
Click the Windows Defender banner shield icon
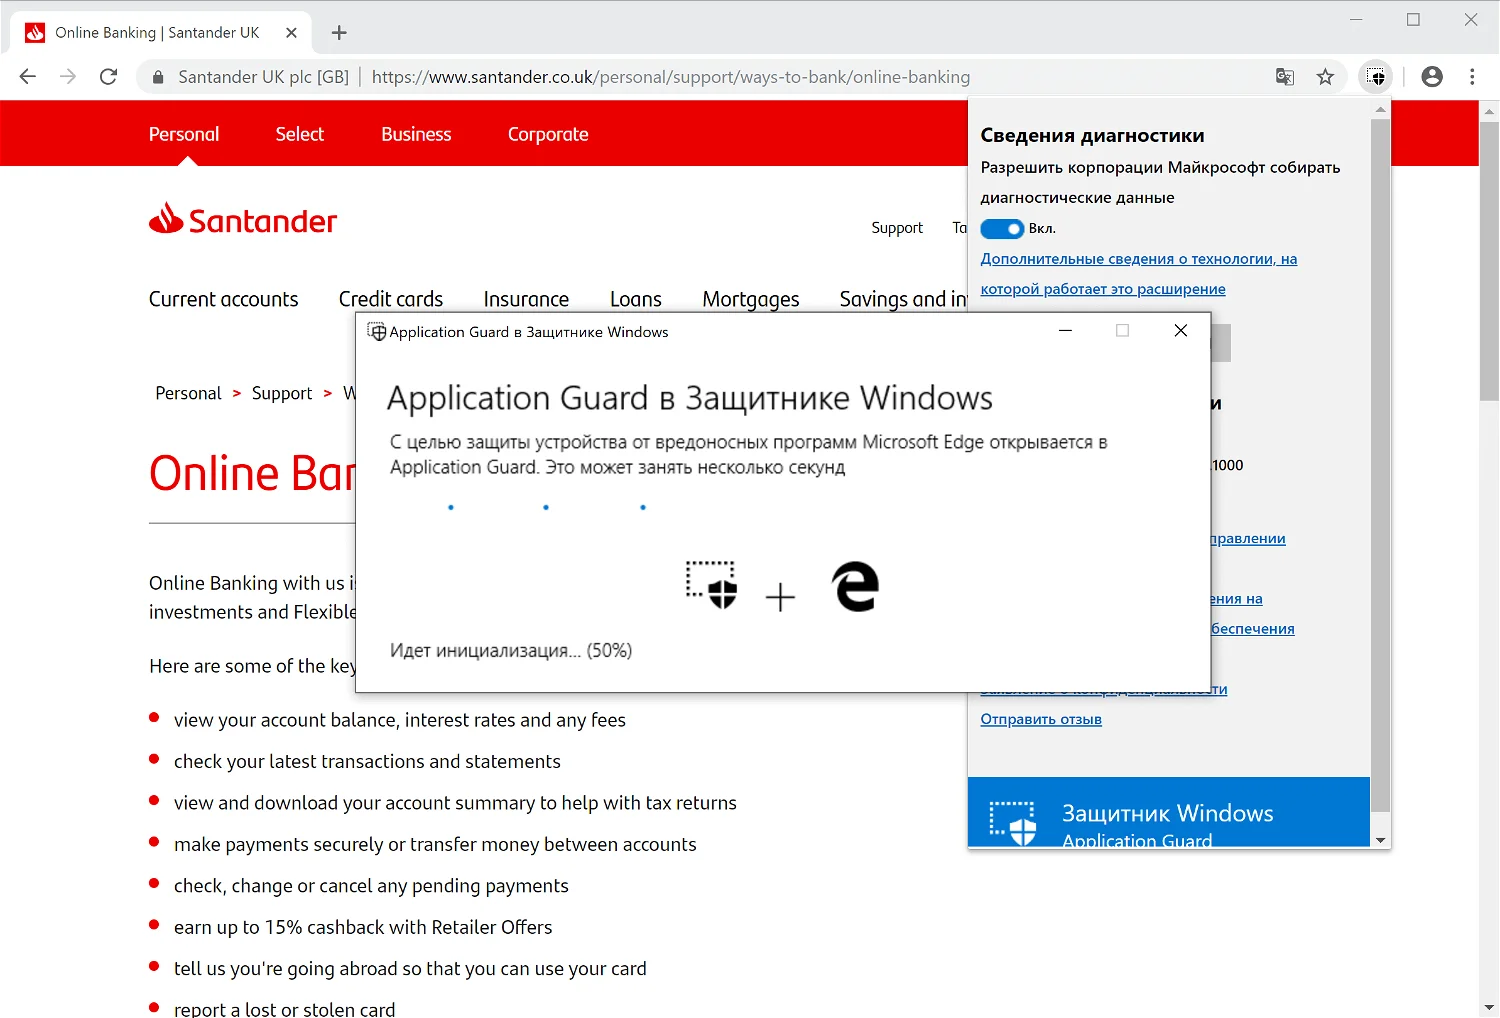pyautogui.click(x=1013, y=822)
